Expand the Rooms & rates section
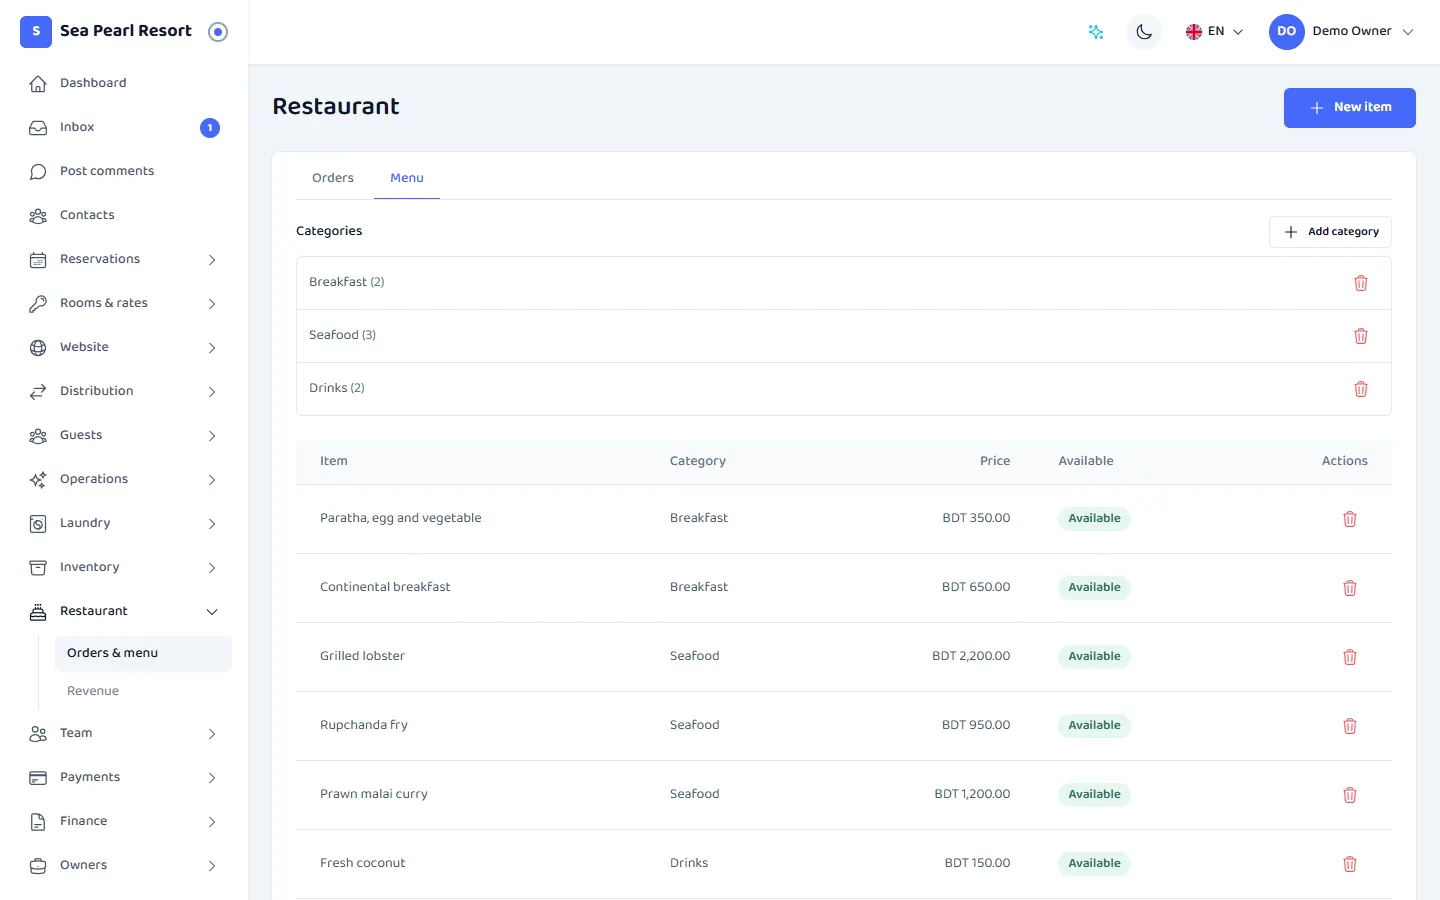 pyautogui.click(x=124, y=303)
